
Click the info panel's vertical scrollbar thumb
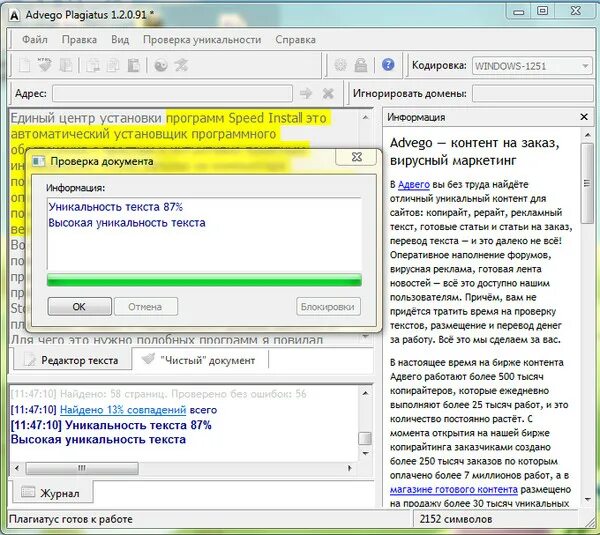click(587, 183)
